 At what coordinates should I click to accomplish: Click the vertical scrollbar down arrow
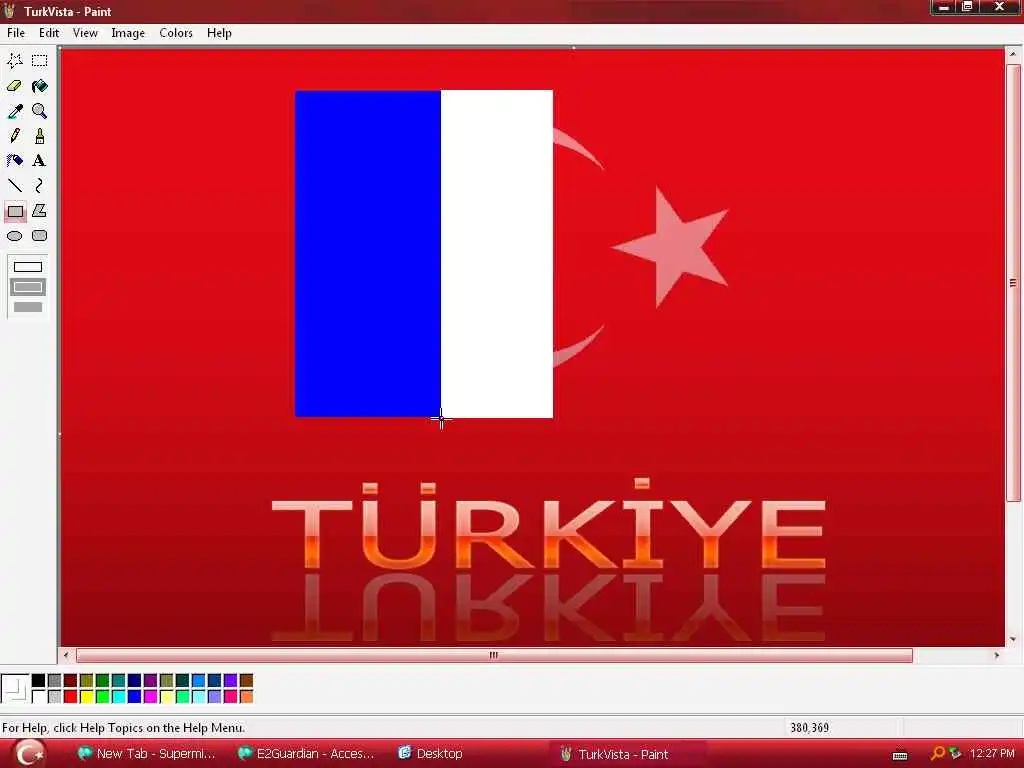1013,639
